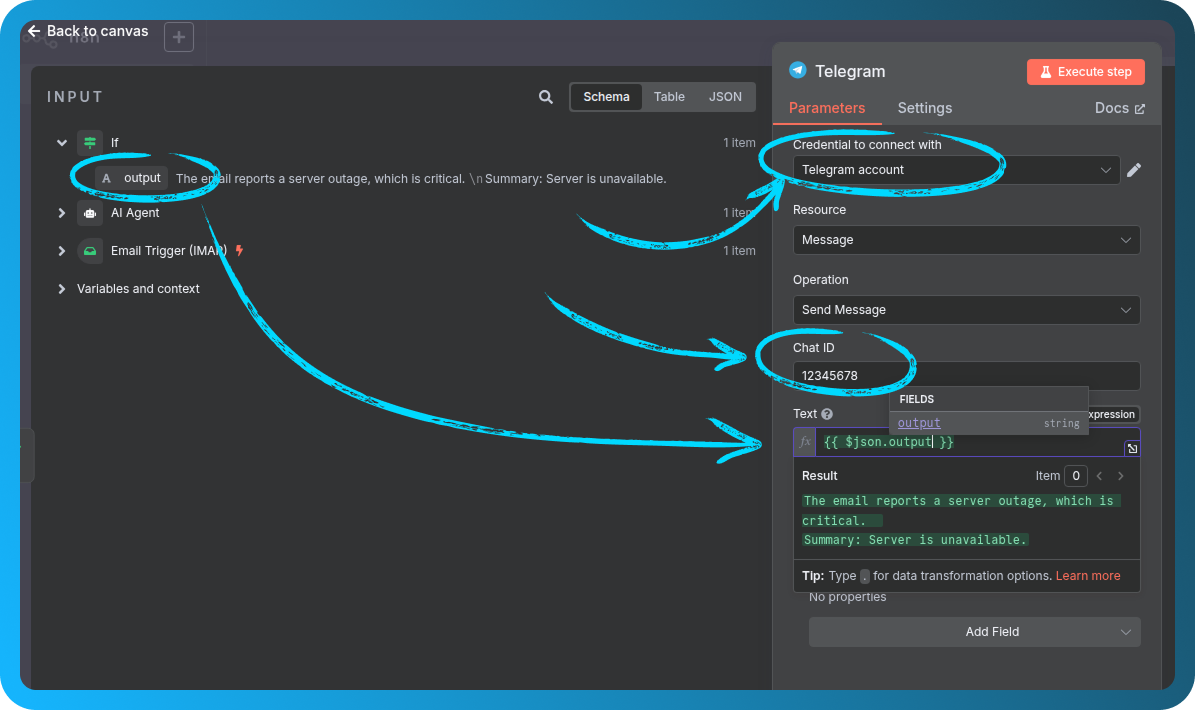The width and height of the screenshot is (1195, 710).
Task: Click the search icon in Input panel
Action: [x=546, y=97]
